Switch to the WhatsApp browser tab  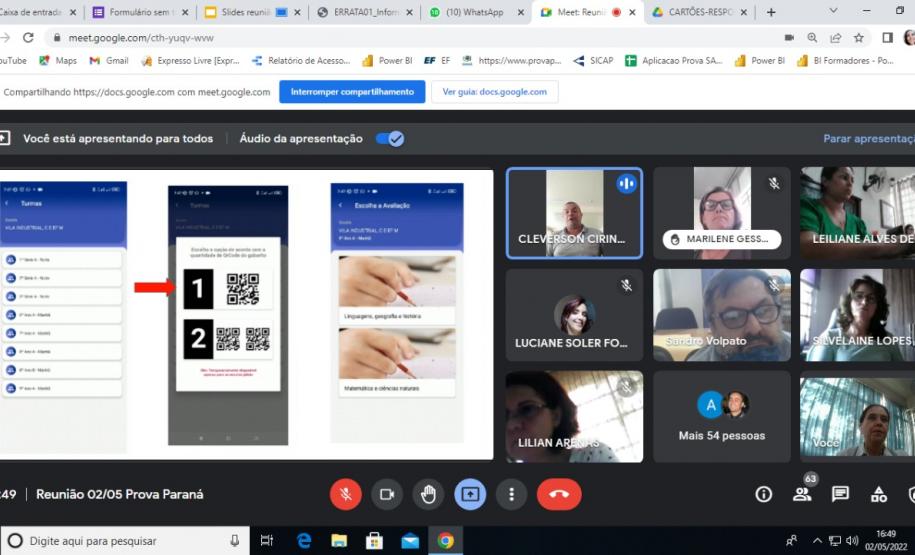(468, 12)
